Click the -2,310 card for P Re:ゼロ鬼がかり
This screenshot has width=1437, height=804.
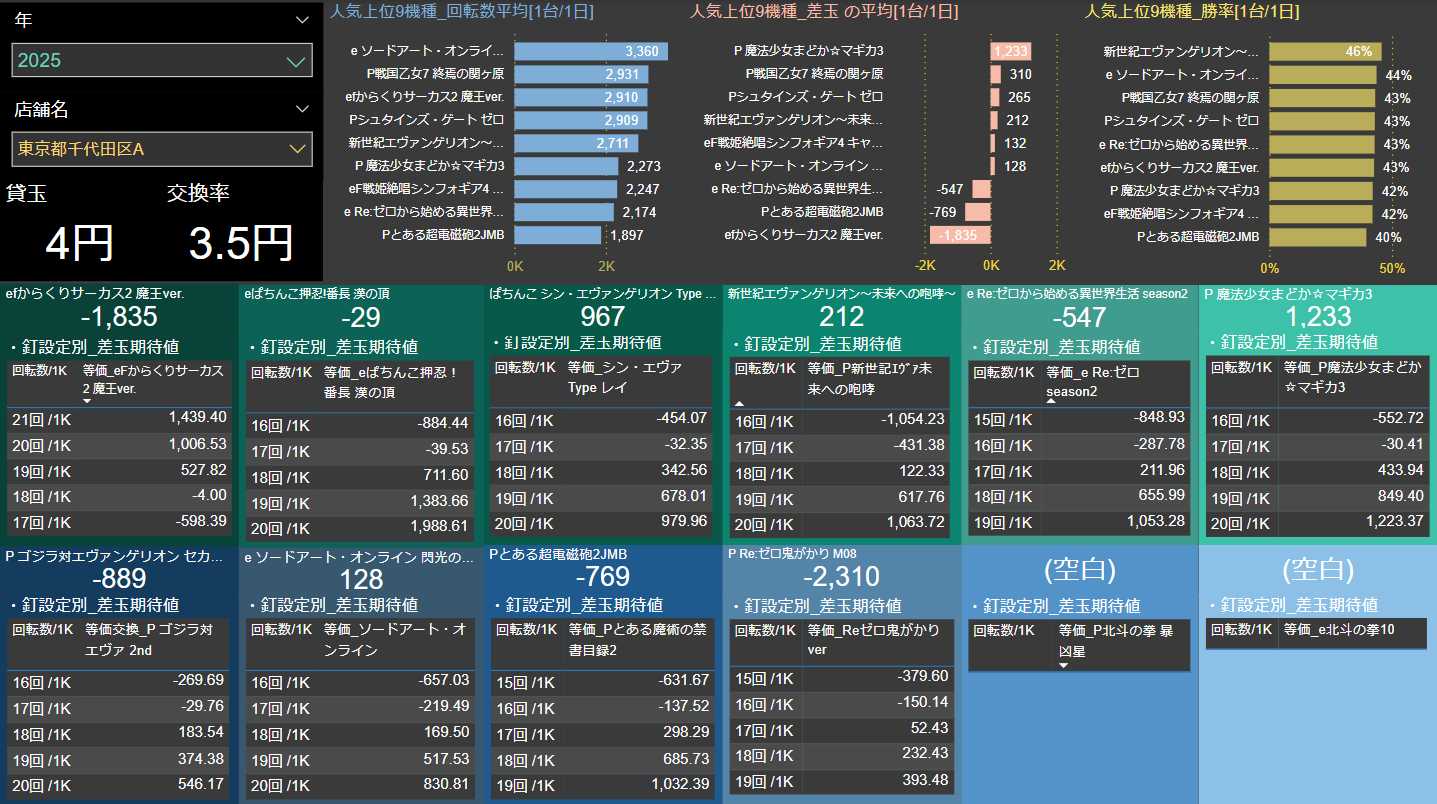coord(841,576)
